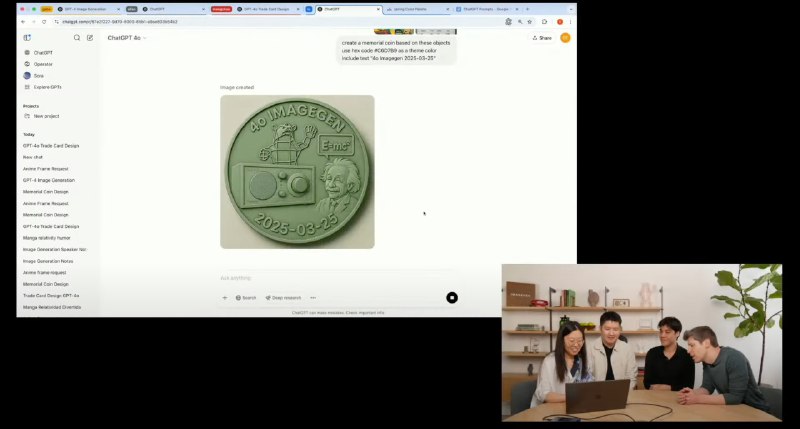Click the plus attach button in composer
The height and width of the screenshot is (429, 800).
click(x=224, y=298)
